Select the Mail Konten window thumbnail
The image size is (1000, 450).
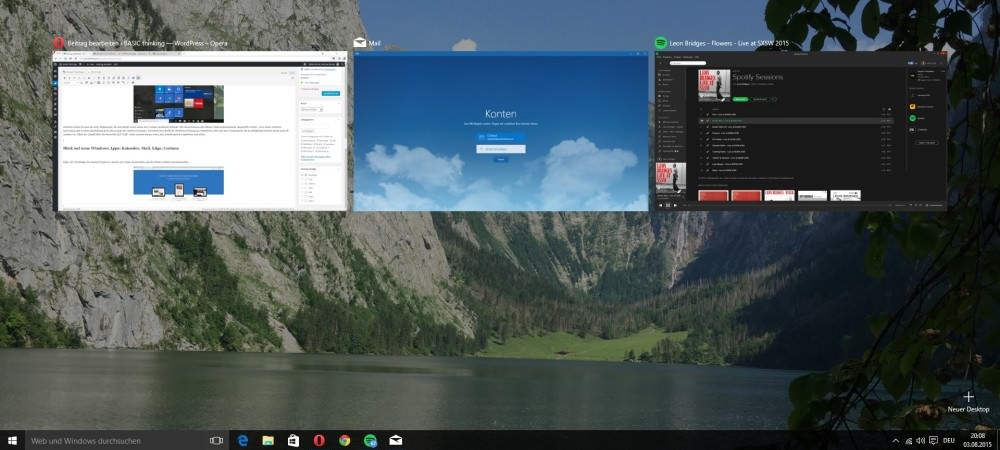(500, 131)
